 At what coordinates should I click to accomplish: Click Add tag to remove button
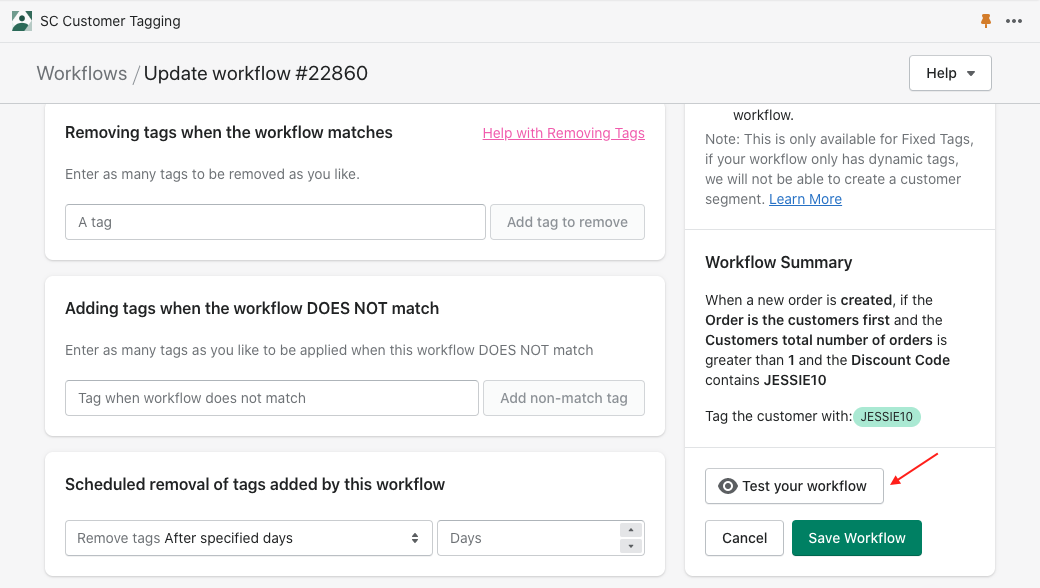click(567, 222)
